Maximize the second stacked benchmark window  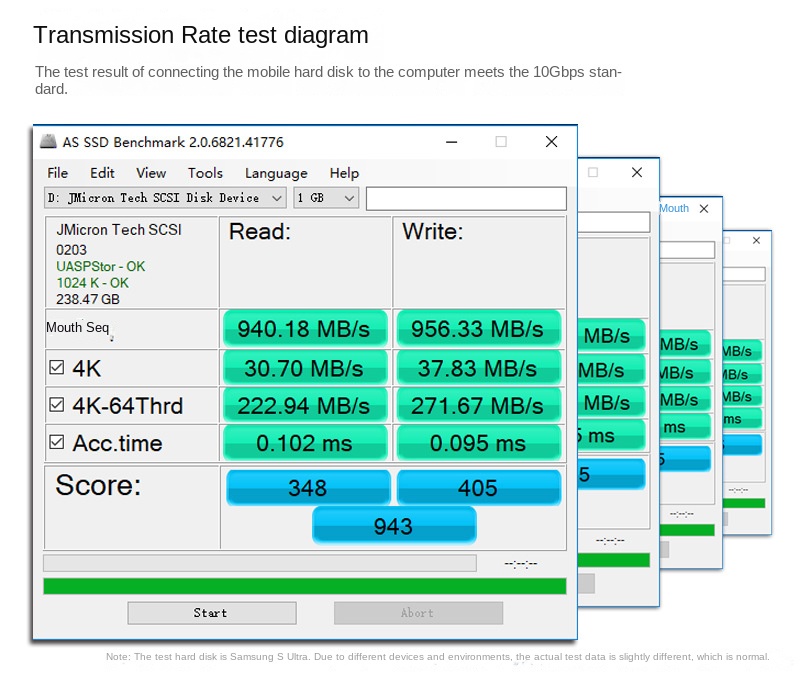593,173
